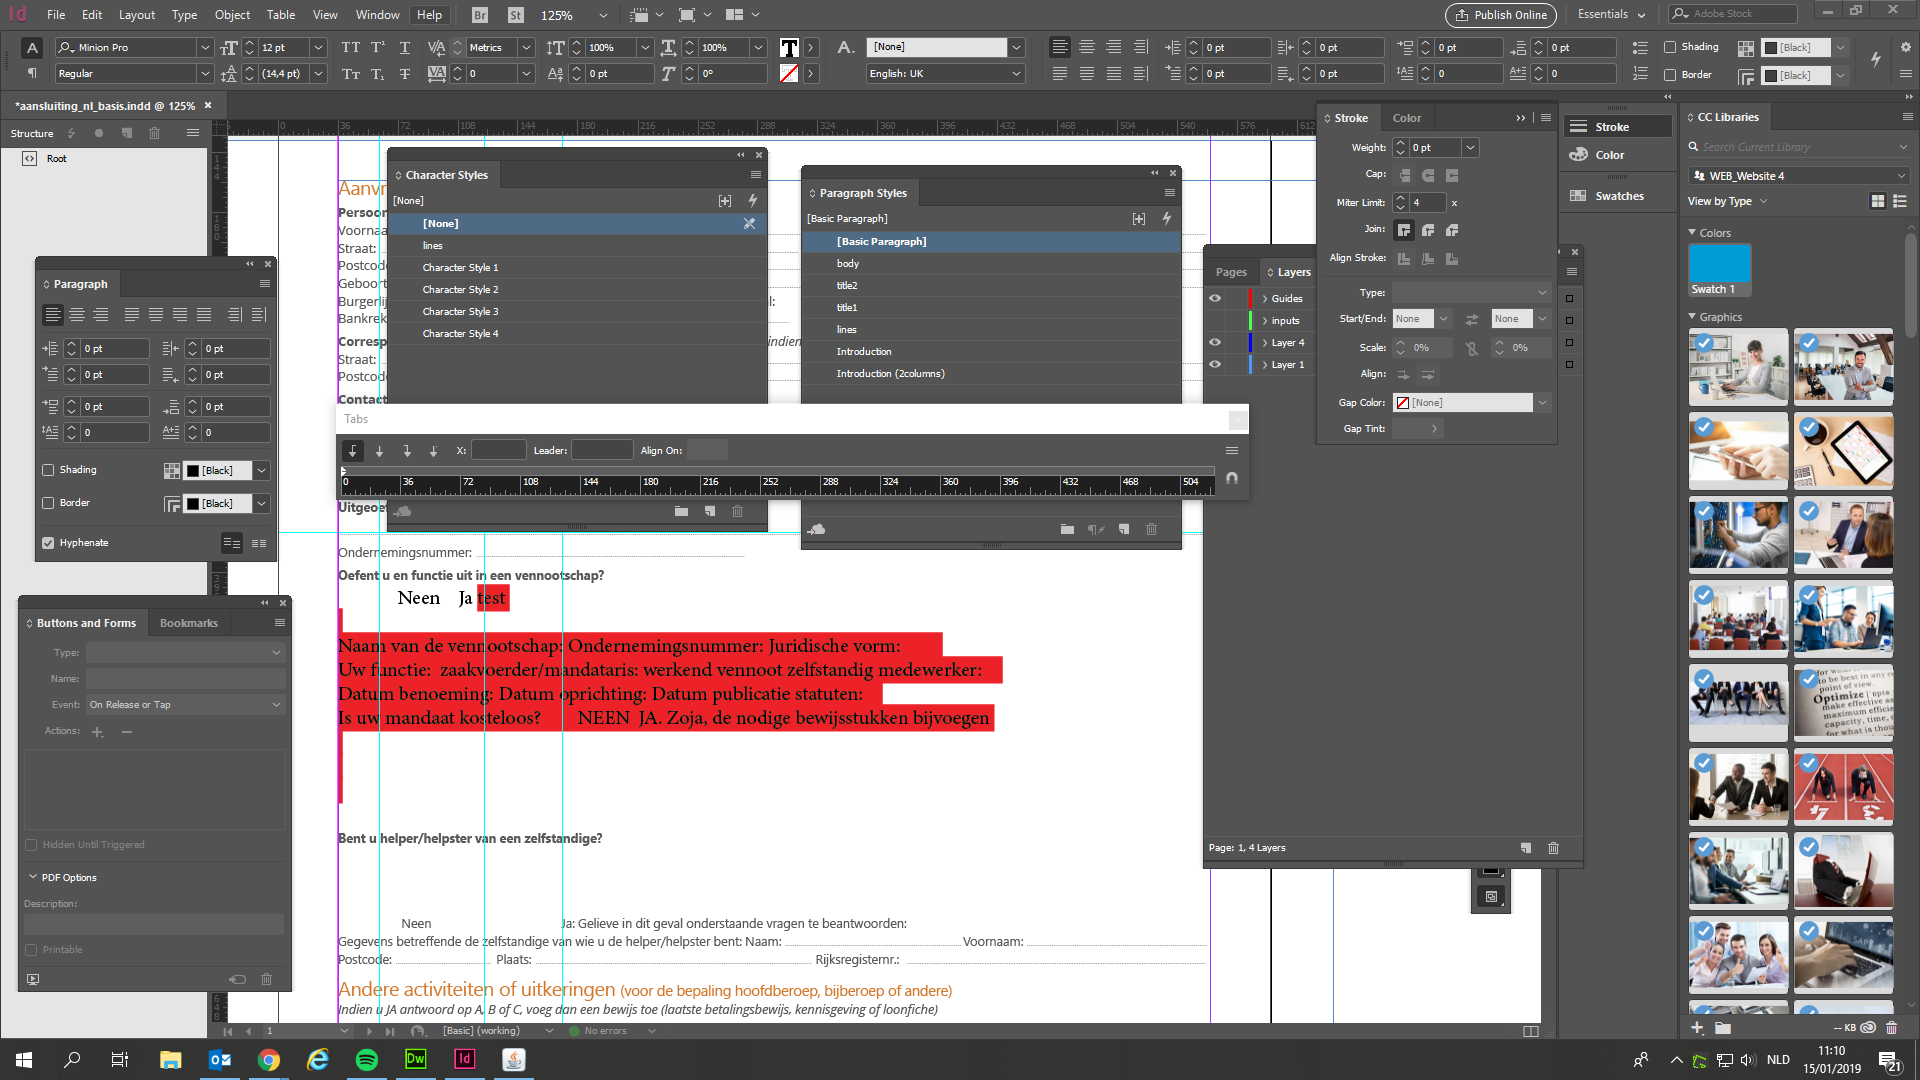Click the blue Swatch 1 color
The height and width of the screenshot is (1080, 1920).
tap(1718, 265)
